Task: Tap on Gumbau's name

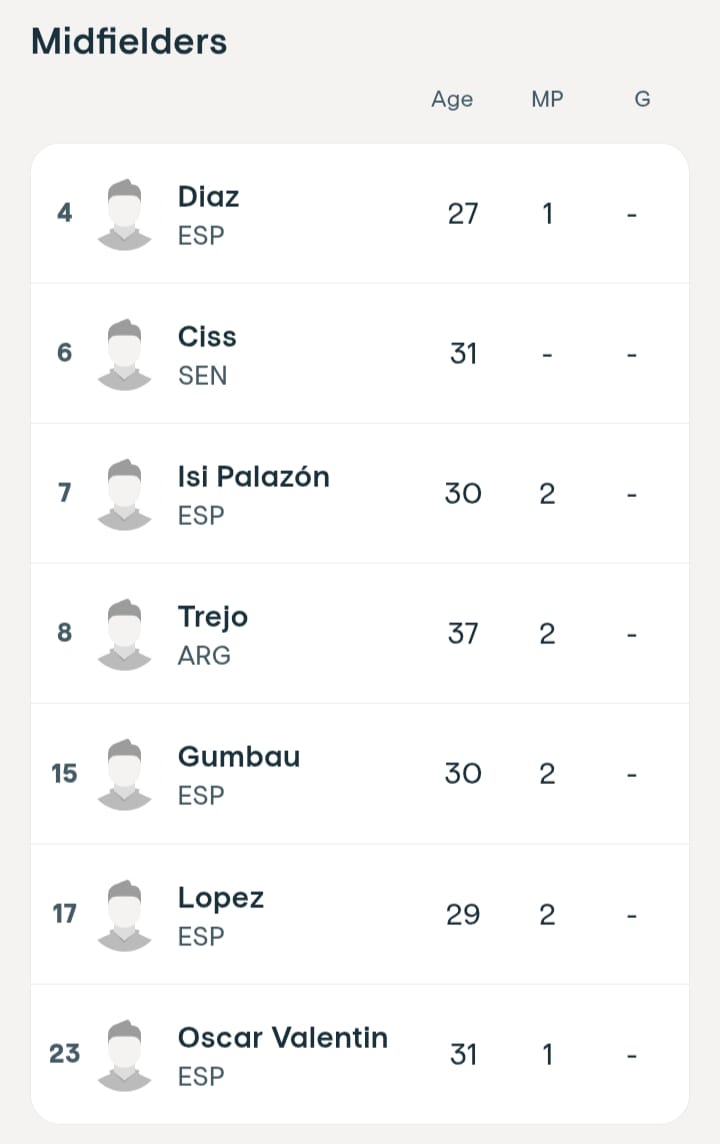Action: [238, 757]
